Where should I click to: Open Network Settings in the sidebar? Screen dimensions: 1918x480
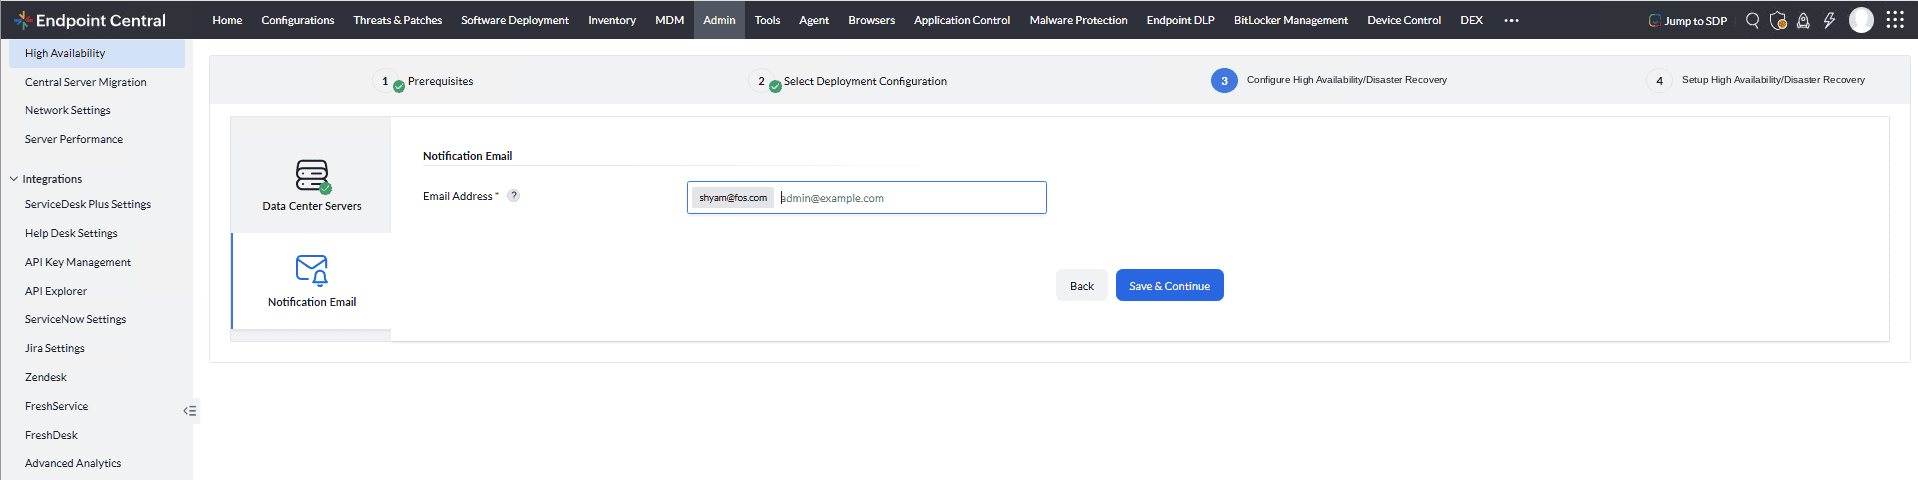tap(68, 110)
